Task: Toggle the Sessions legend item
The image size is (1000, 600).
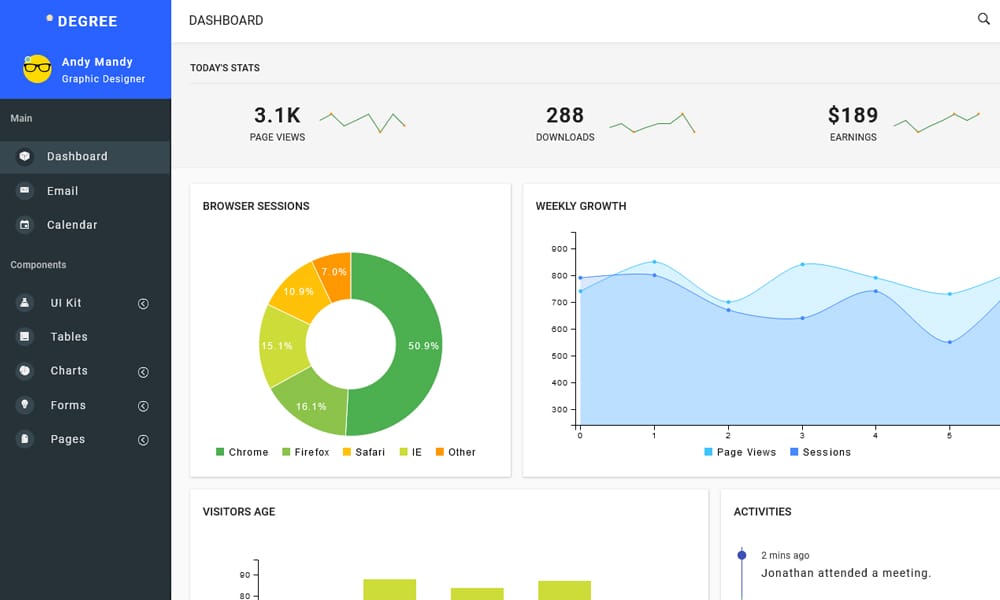Action: pos(821,452)
